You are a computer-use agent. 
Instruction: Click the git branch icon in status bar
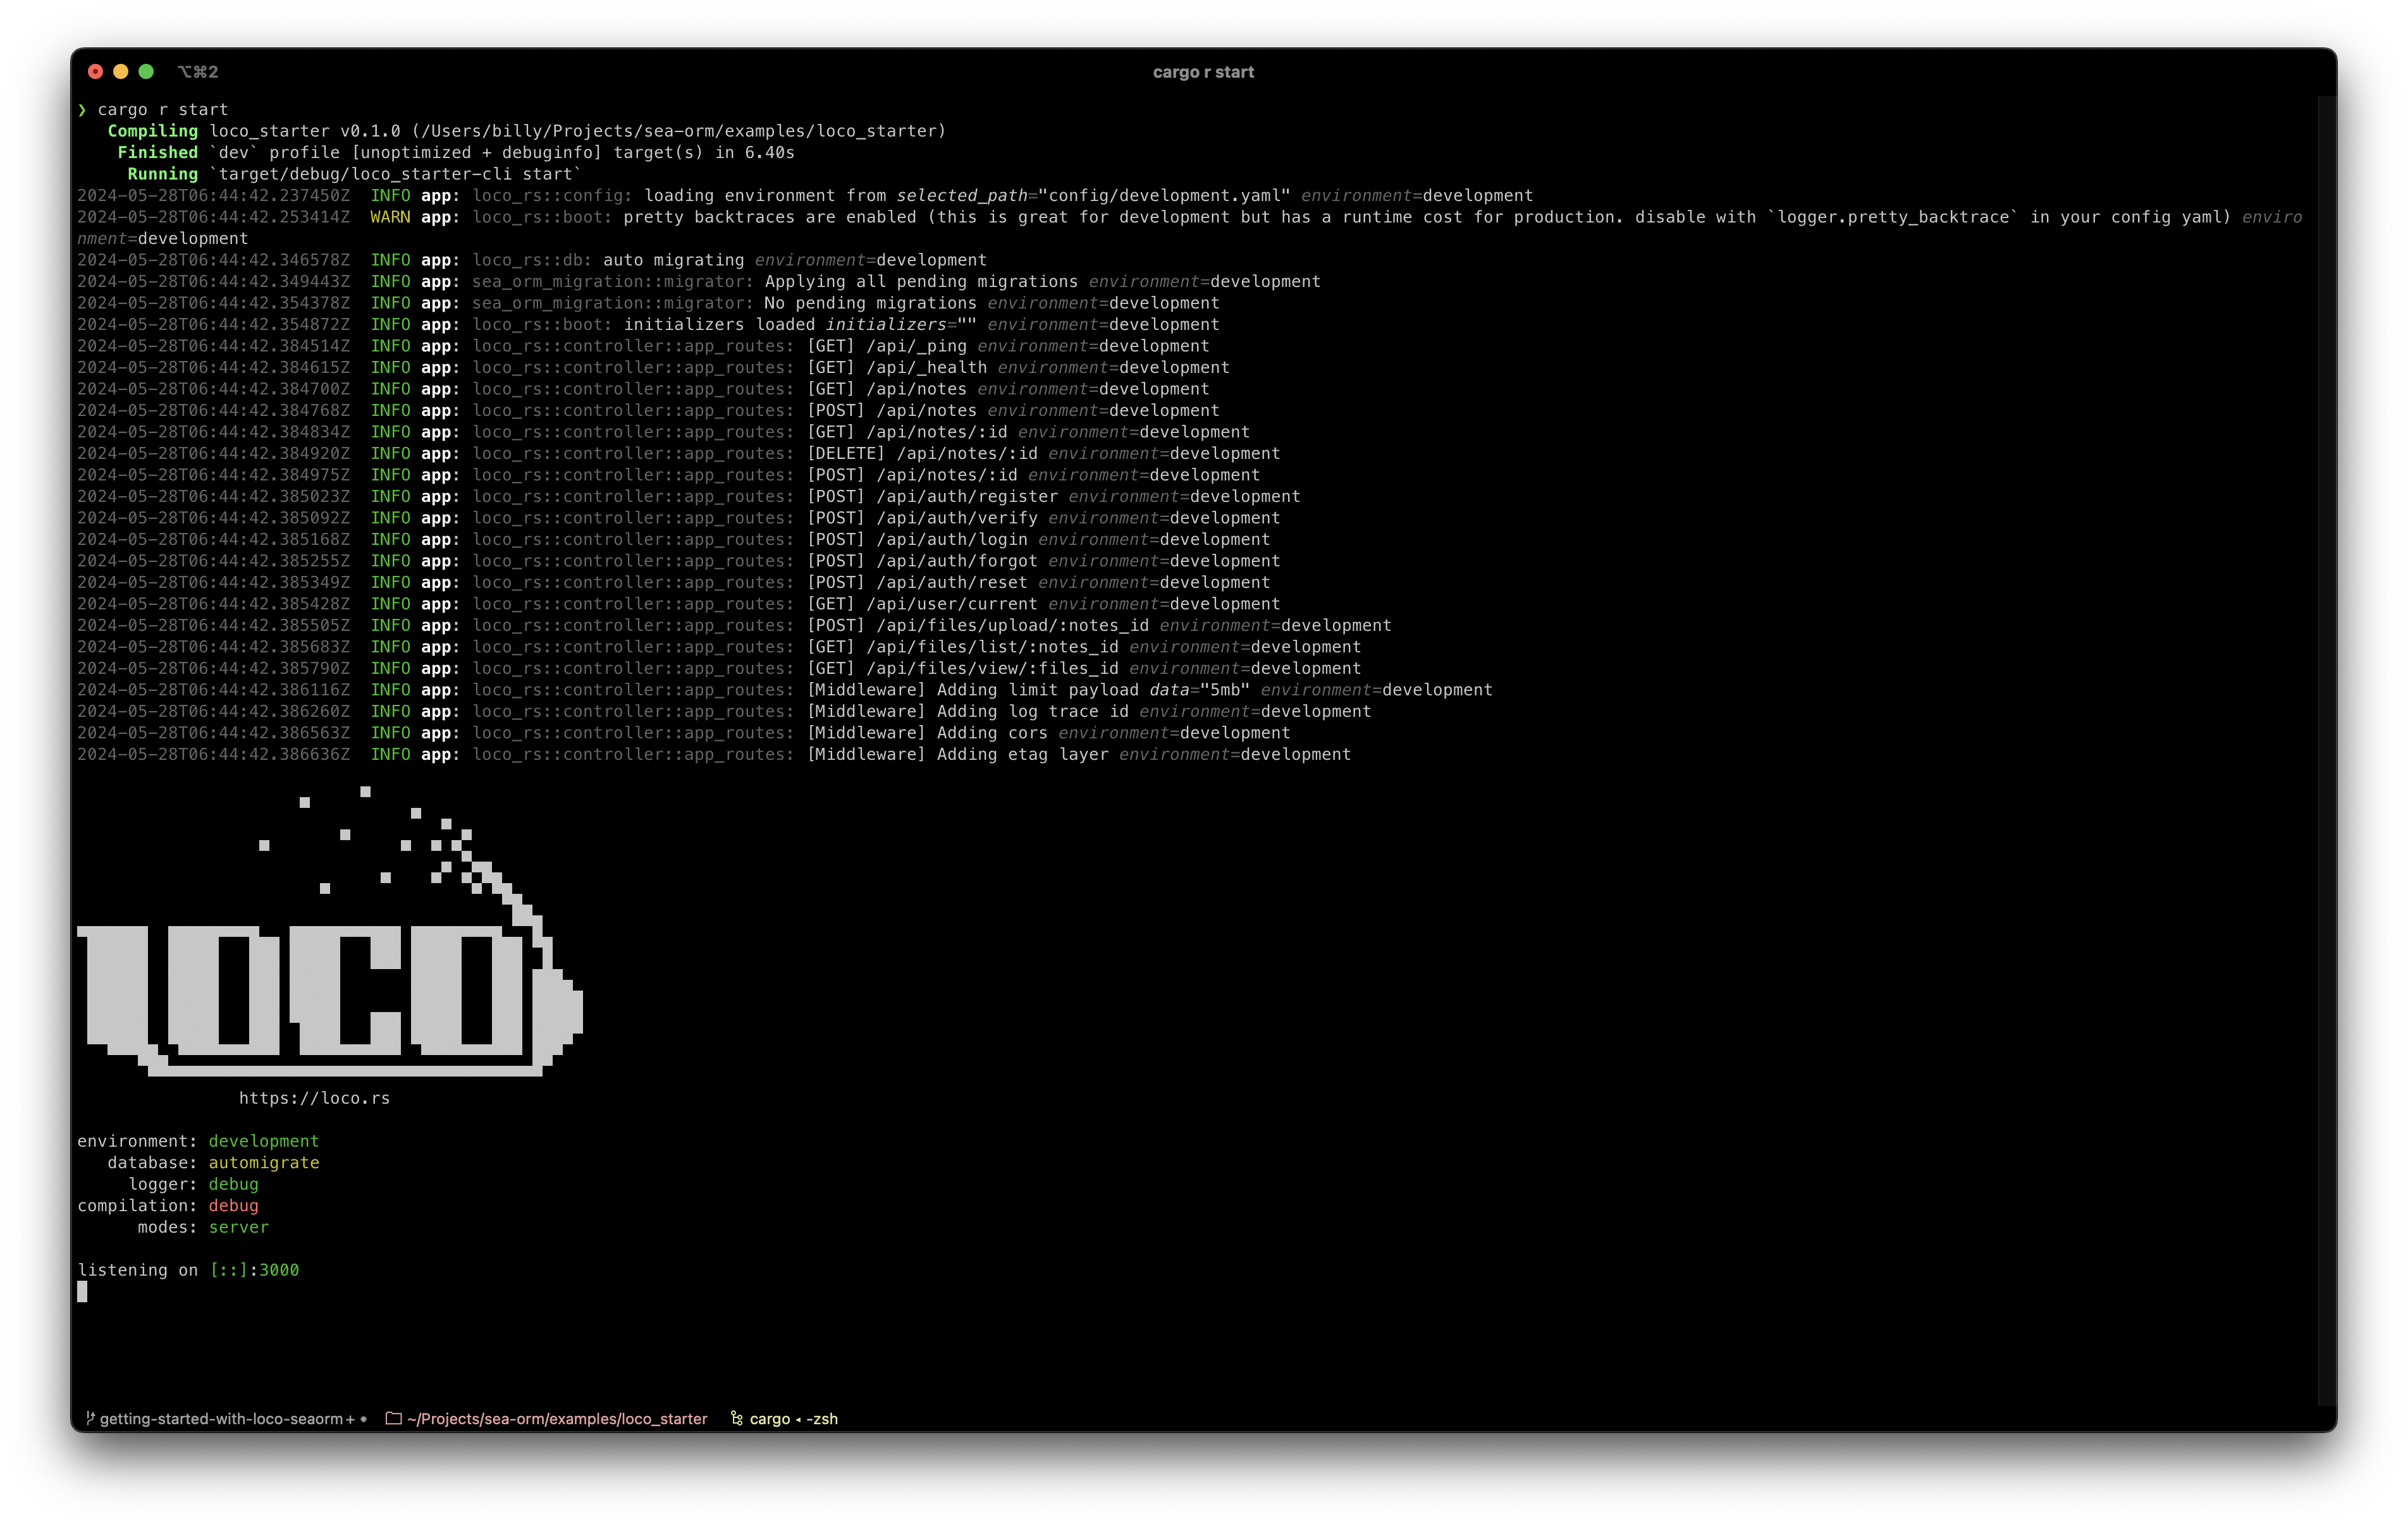[90, 1418]
